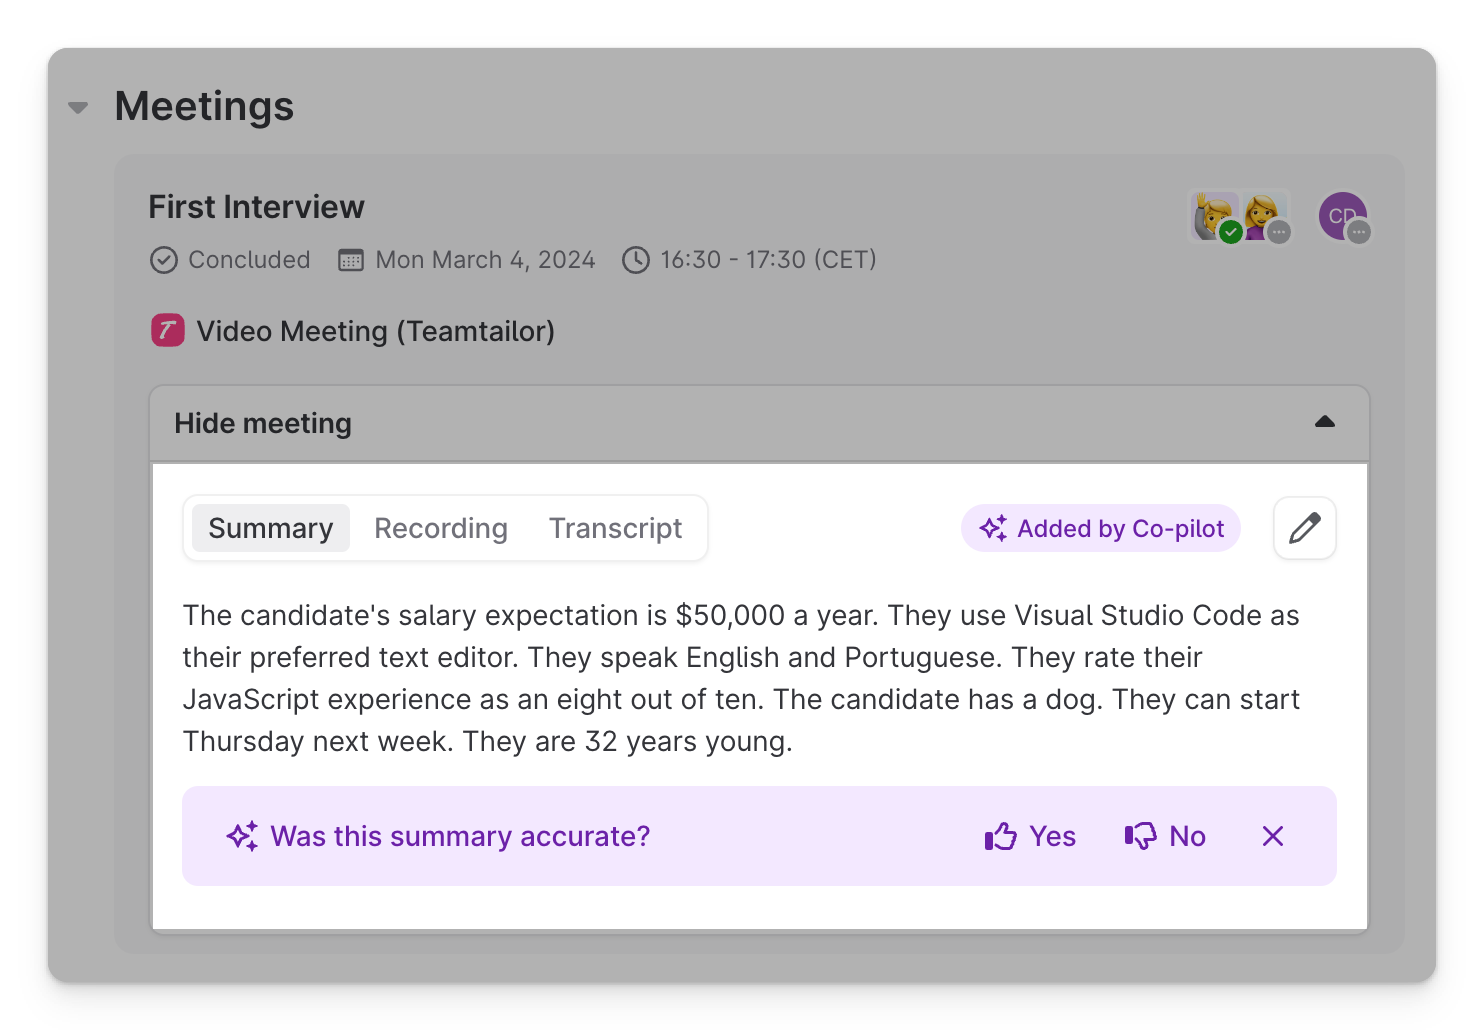Click the pencil icon to edit summary

(1304, 528)
